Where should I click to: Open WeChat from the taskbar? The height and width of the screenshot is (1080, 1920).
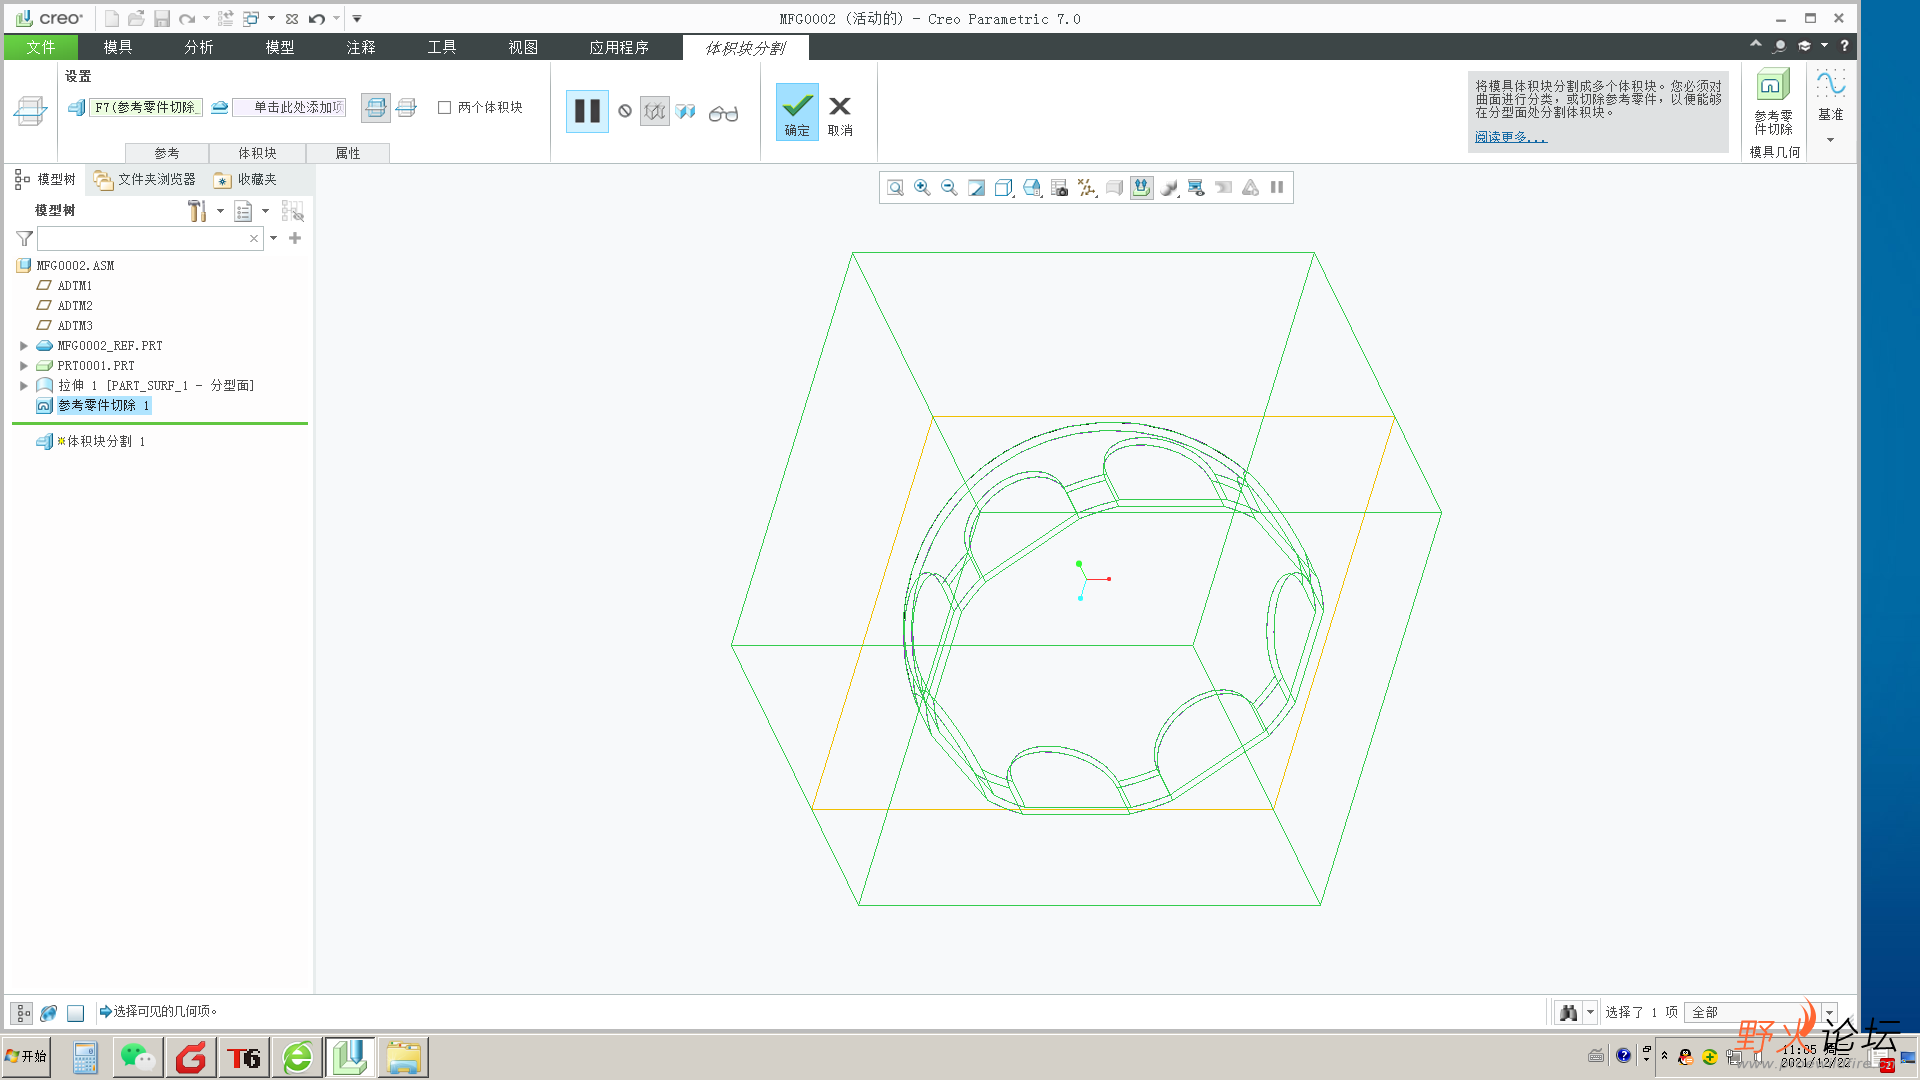(x=138, y=1058)
